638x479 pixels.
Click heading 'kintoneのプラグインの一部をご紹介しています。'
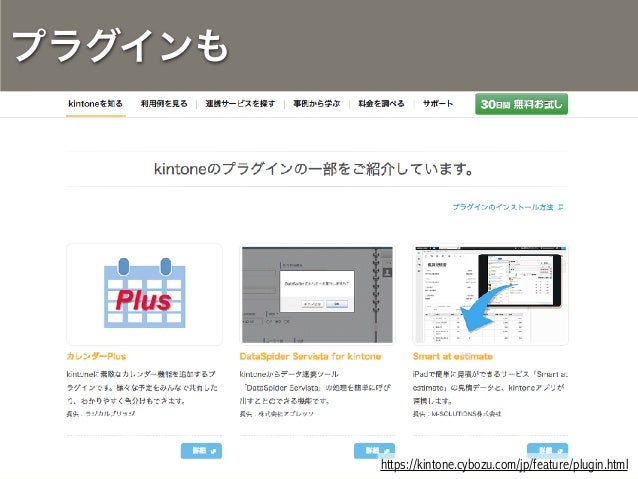tap(314, 168)
